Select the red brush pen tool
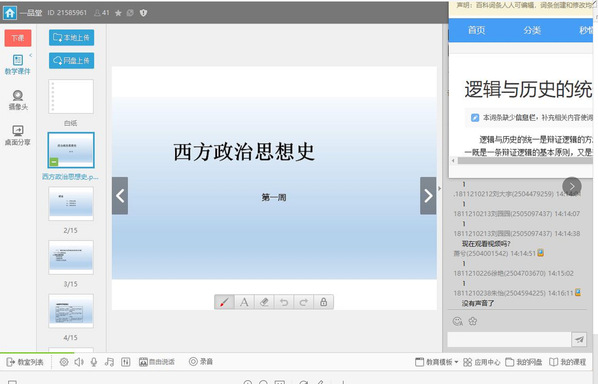 [x=224, y=302]
